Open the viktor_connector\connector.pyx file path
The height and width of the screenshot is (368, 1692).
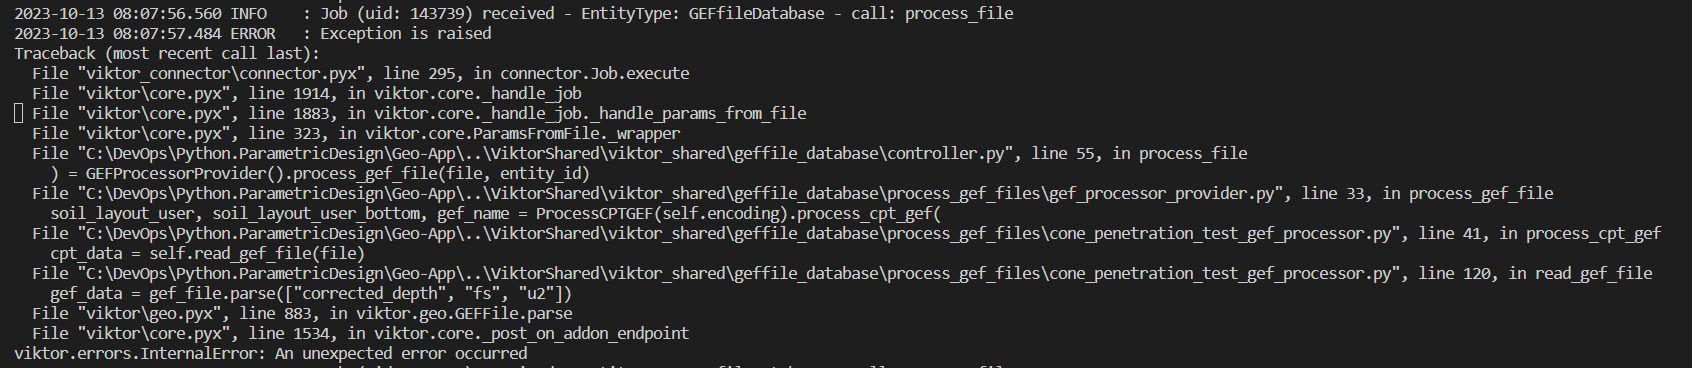224,73
